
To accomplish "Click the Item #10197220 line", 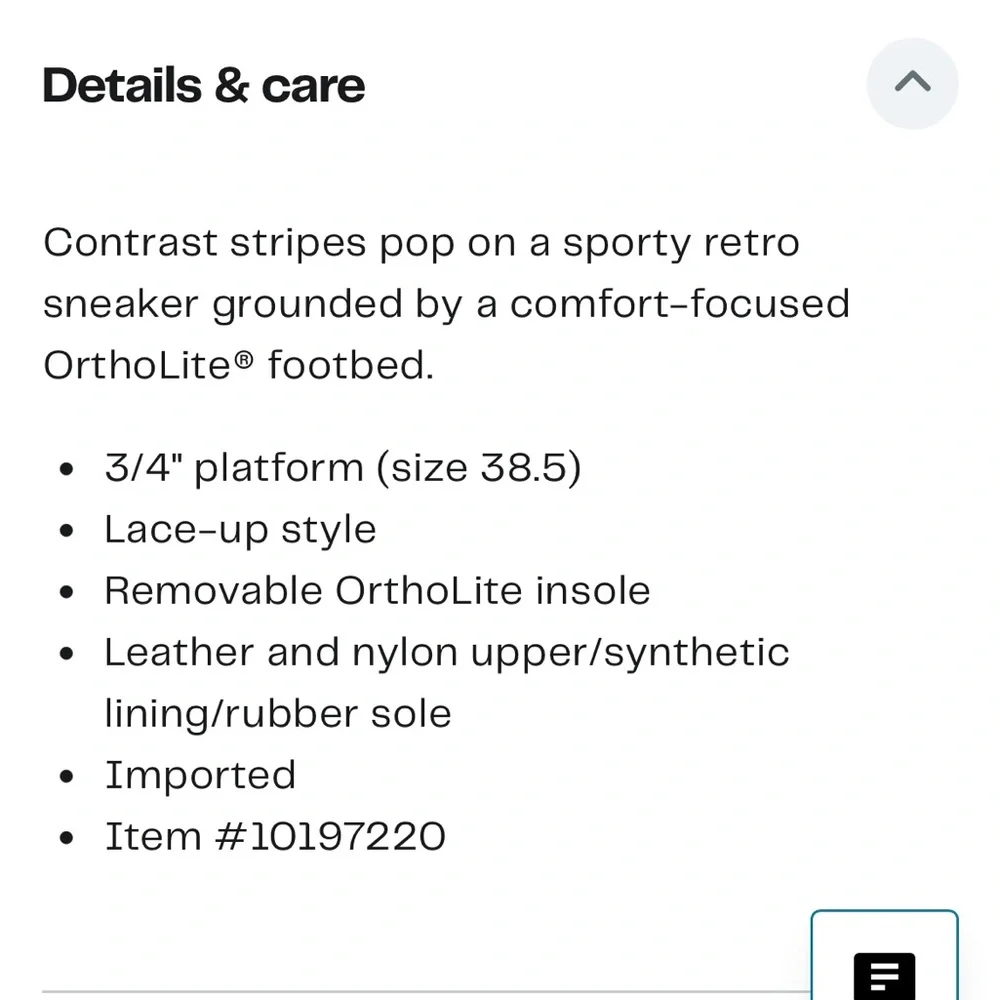I will 275,837.
